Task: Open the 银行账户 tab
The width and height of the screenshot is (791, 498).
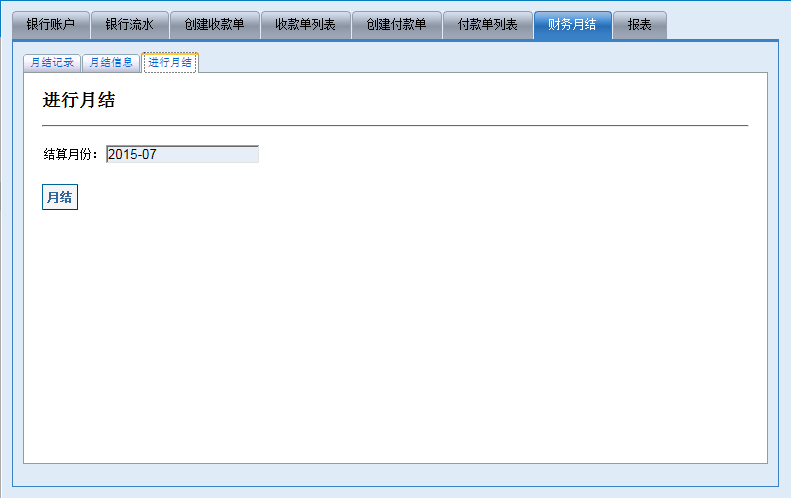Action: point(51,25)
